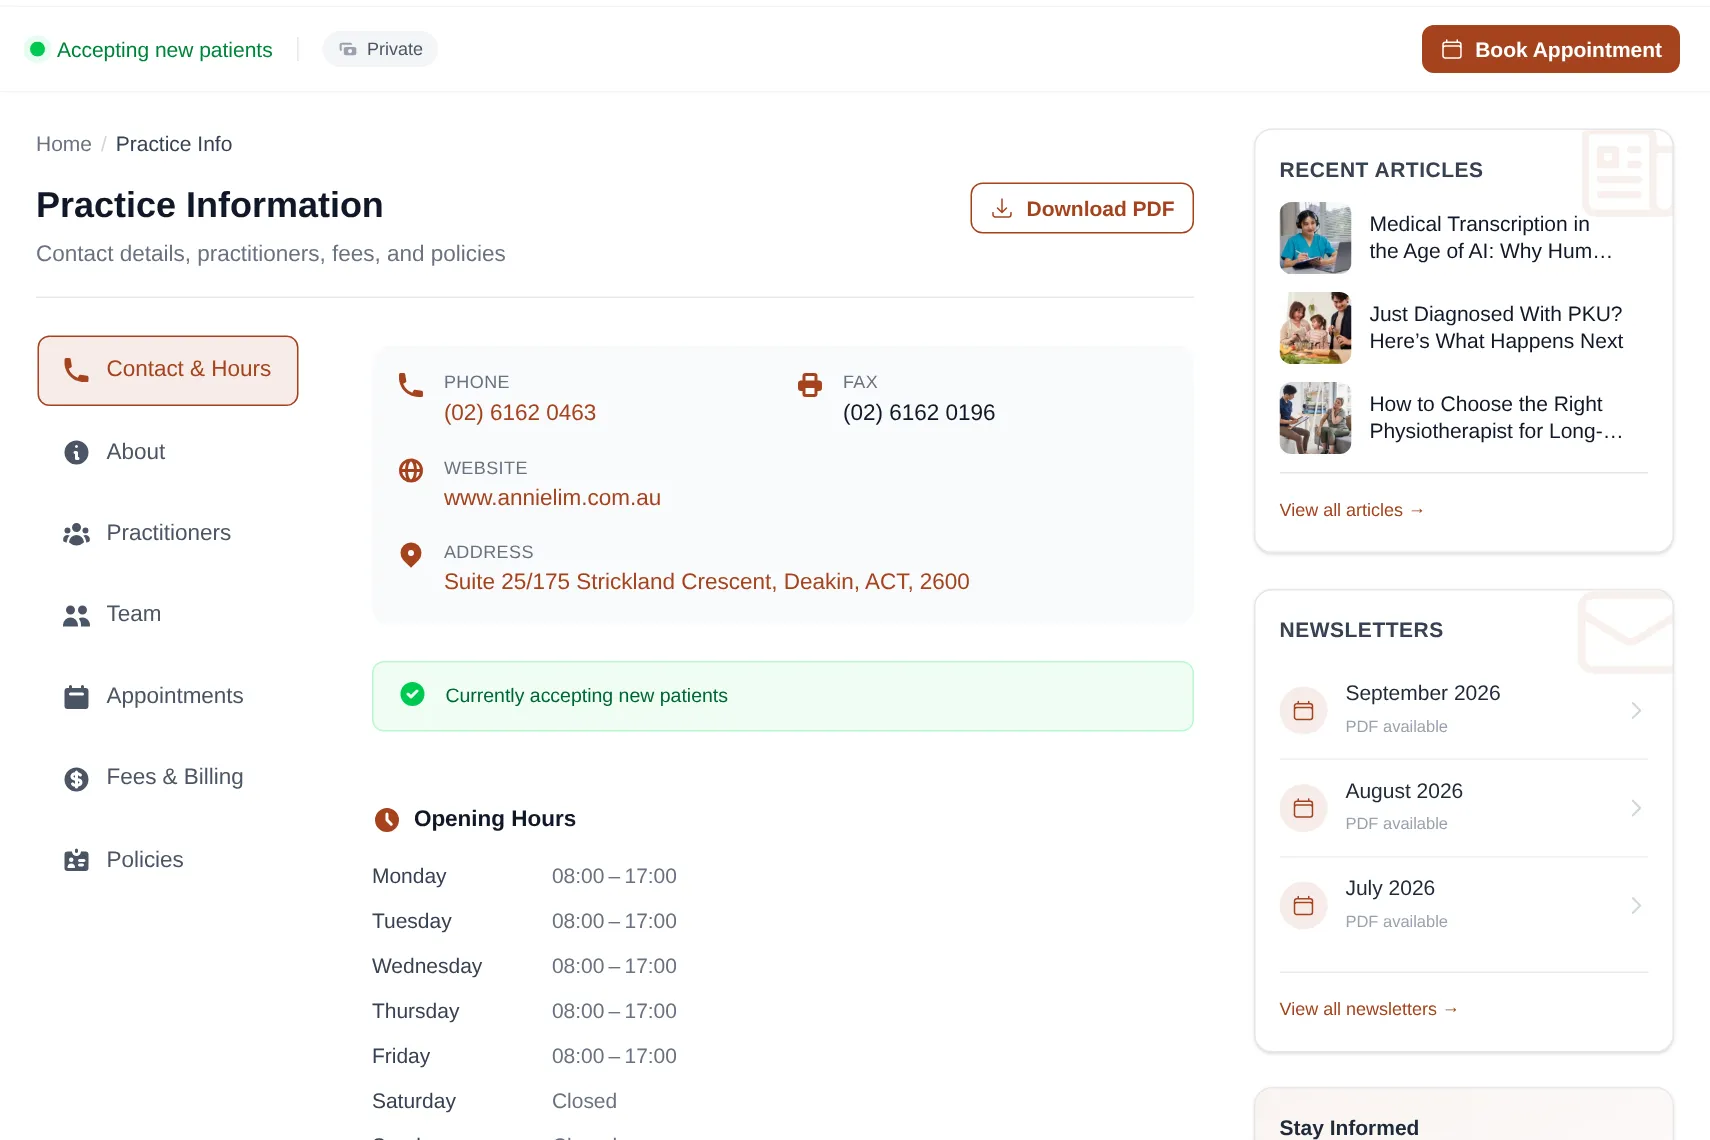This screenshot has height=1140, width=1710.
Task: Call the phone number (02) 6162 0463
Action: 520,413
